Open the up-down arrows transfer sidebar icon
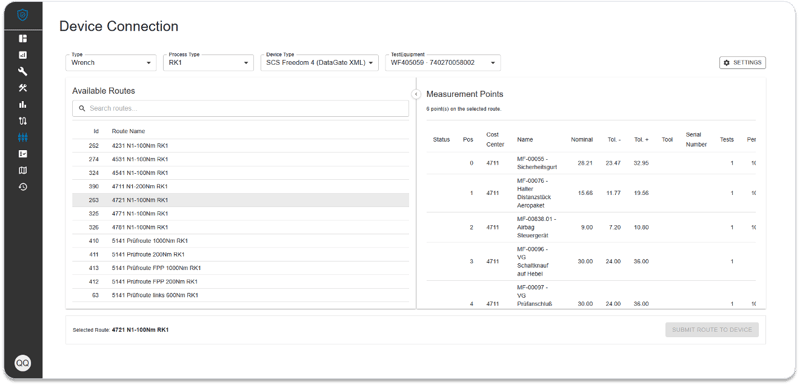The width and height of the screenshot is (800, 385). coord(22,121)
